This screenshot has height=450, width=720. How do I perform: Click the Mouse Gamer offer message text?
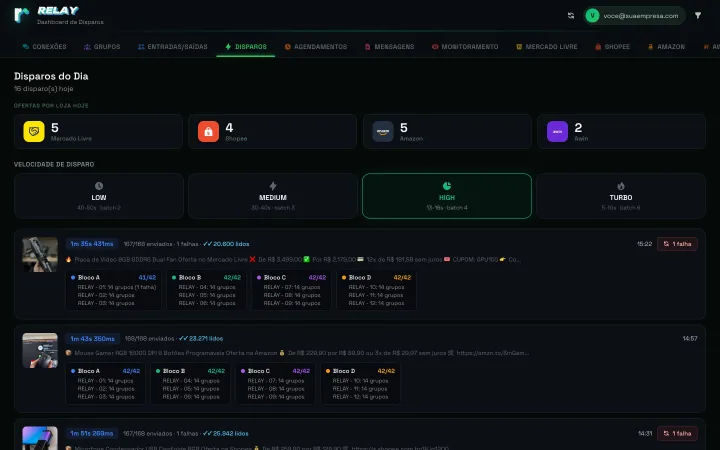click(297, 353)
